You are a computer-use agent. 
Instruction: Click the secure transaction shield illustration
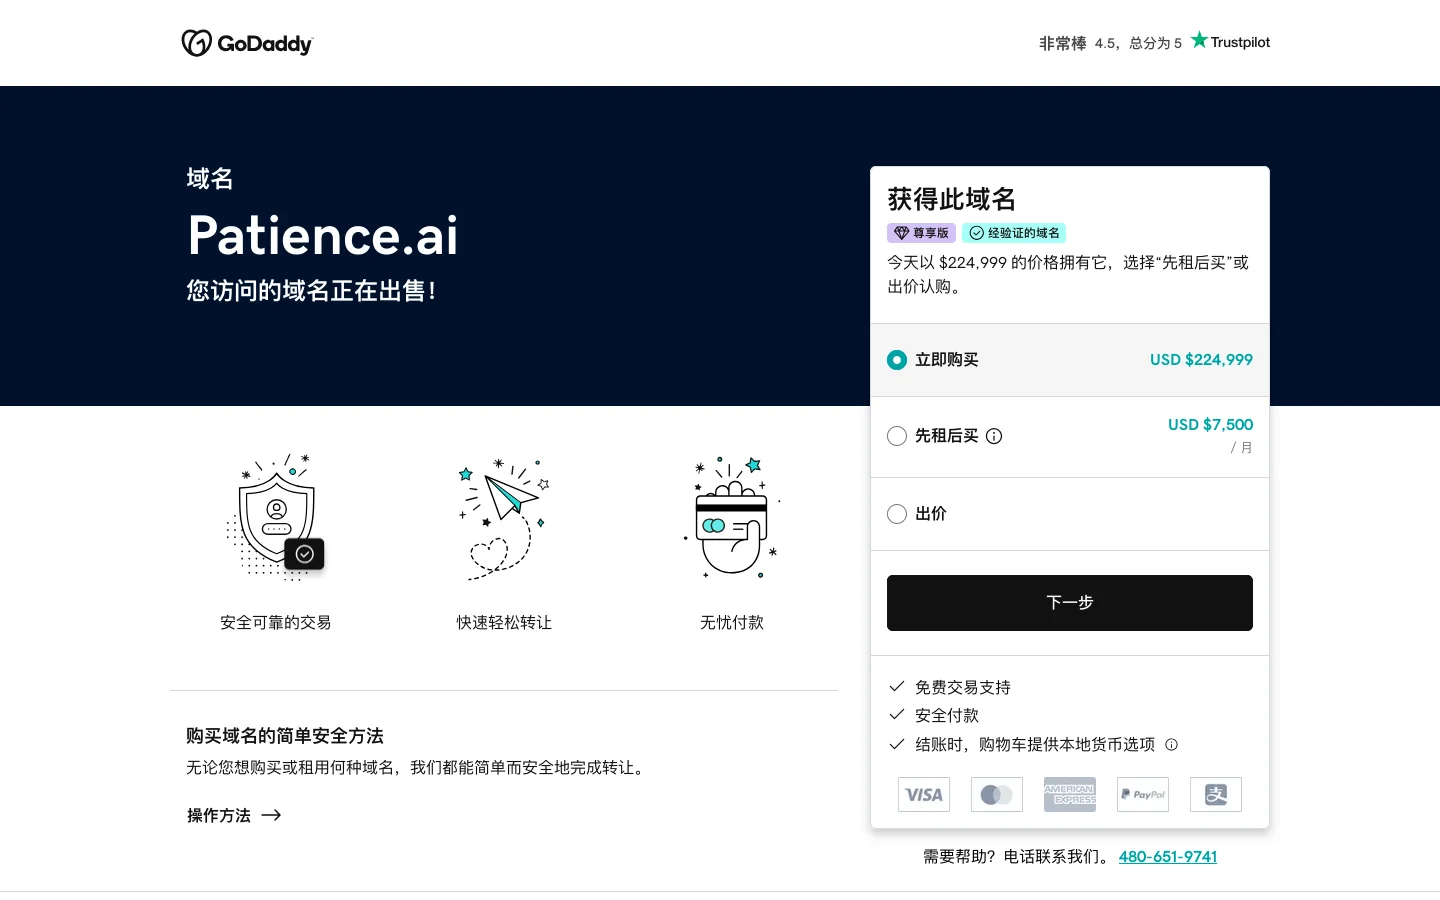click(276, 517)
